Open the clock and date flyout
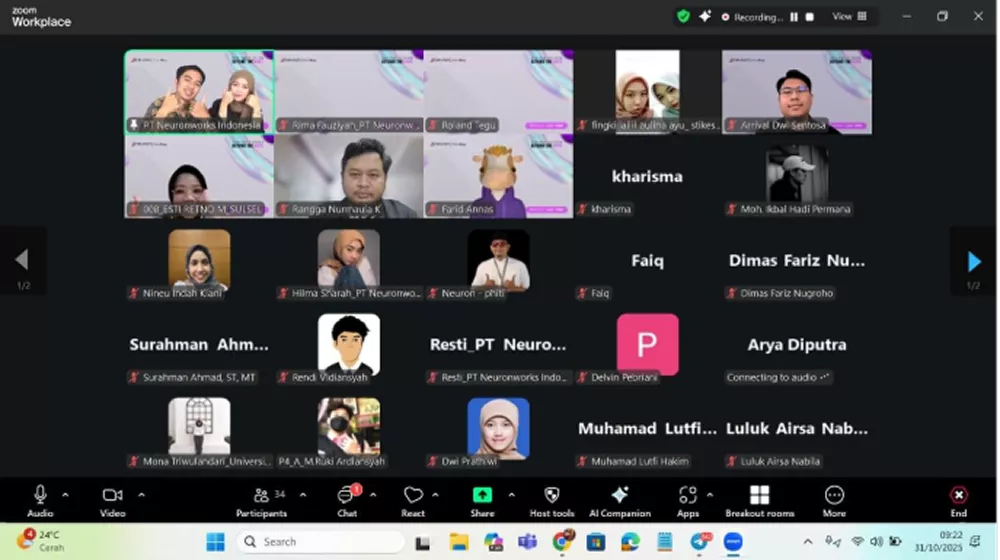This screenshot has width=1000, height=560. 938,542
